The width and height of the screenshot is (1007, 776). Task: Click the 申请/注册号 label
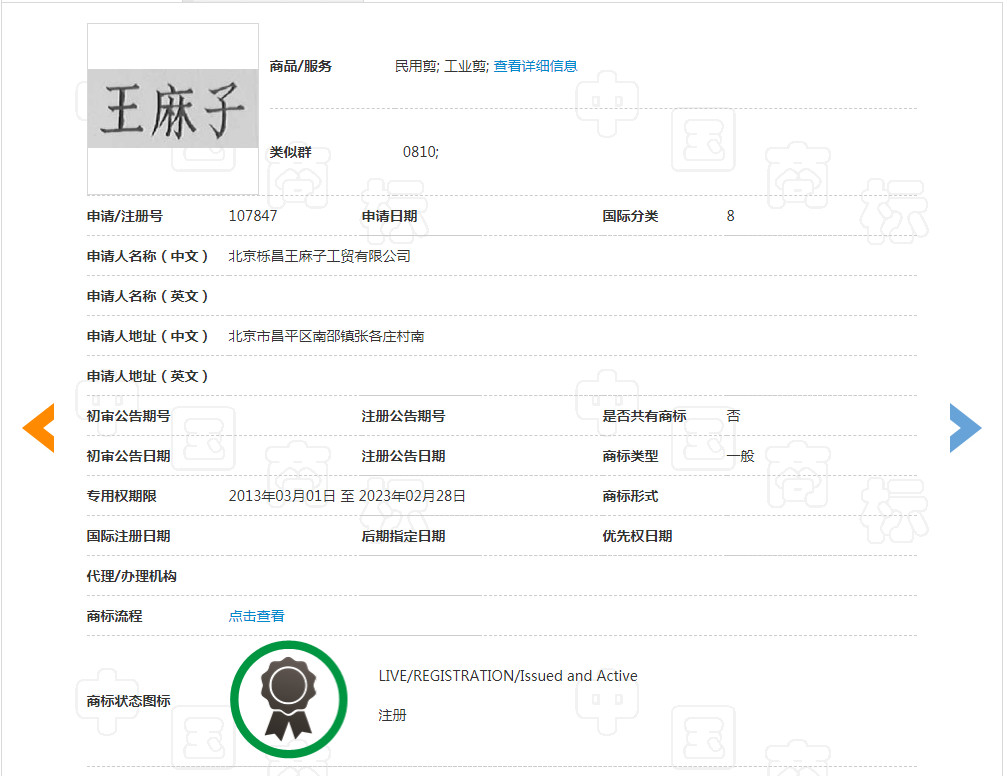point(125,216)
